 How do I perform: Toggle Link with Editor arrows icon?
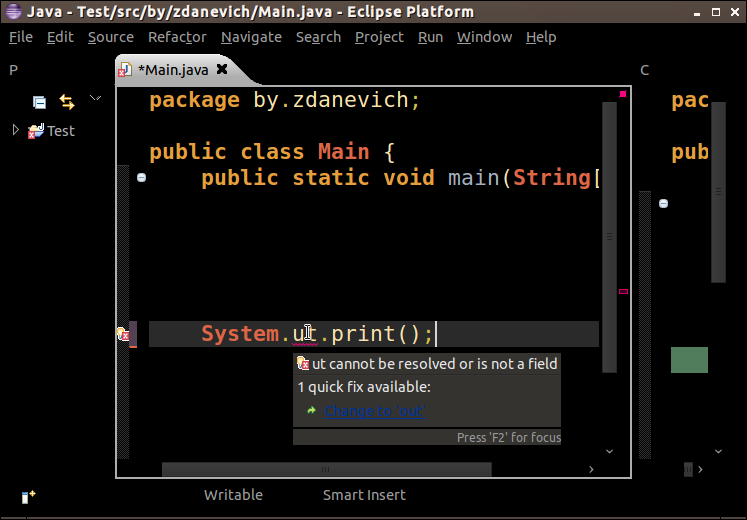67,101
